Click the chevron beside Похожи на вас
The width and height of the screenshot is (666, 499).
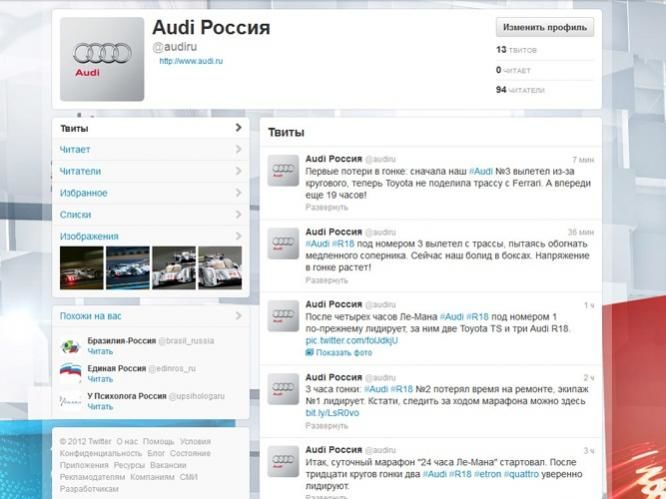point(238,316)
